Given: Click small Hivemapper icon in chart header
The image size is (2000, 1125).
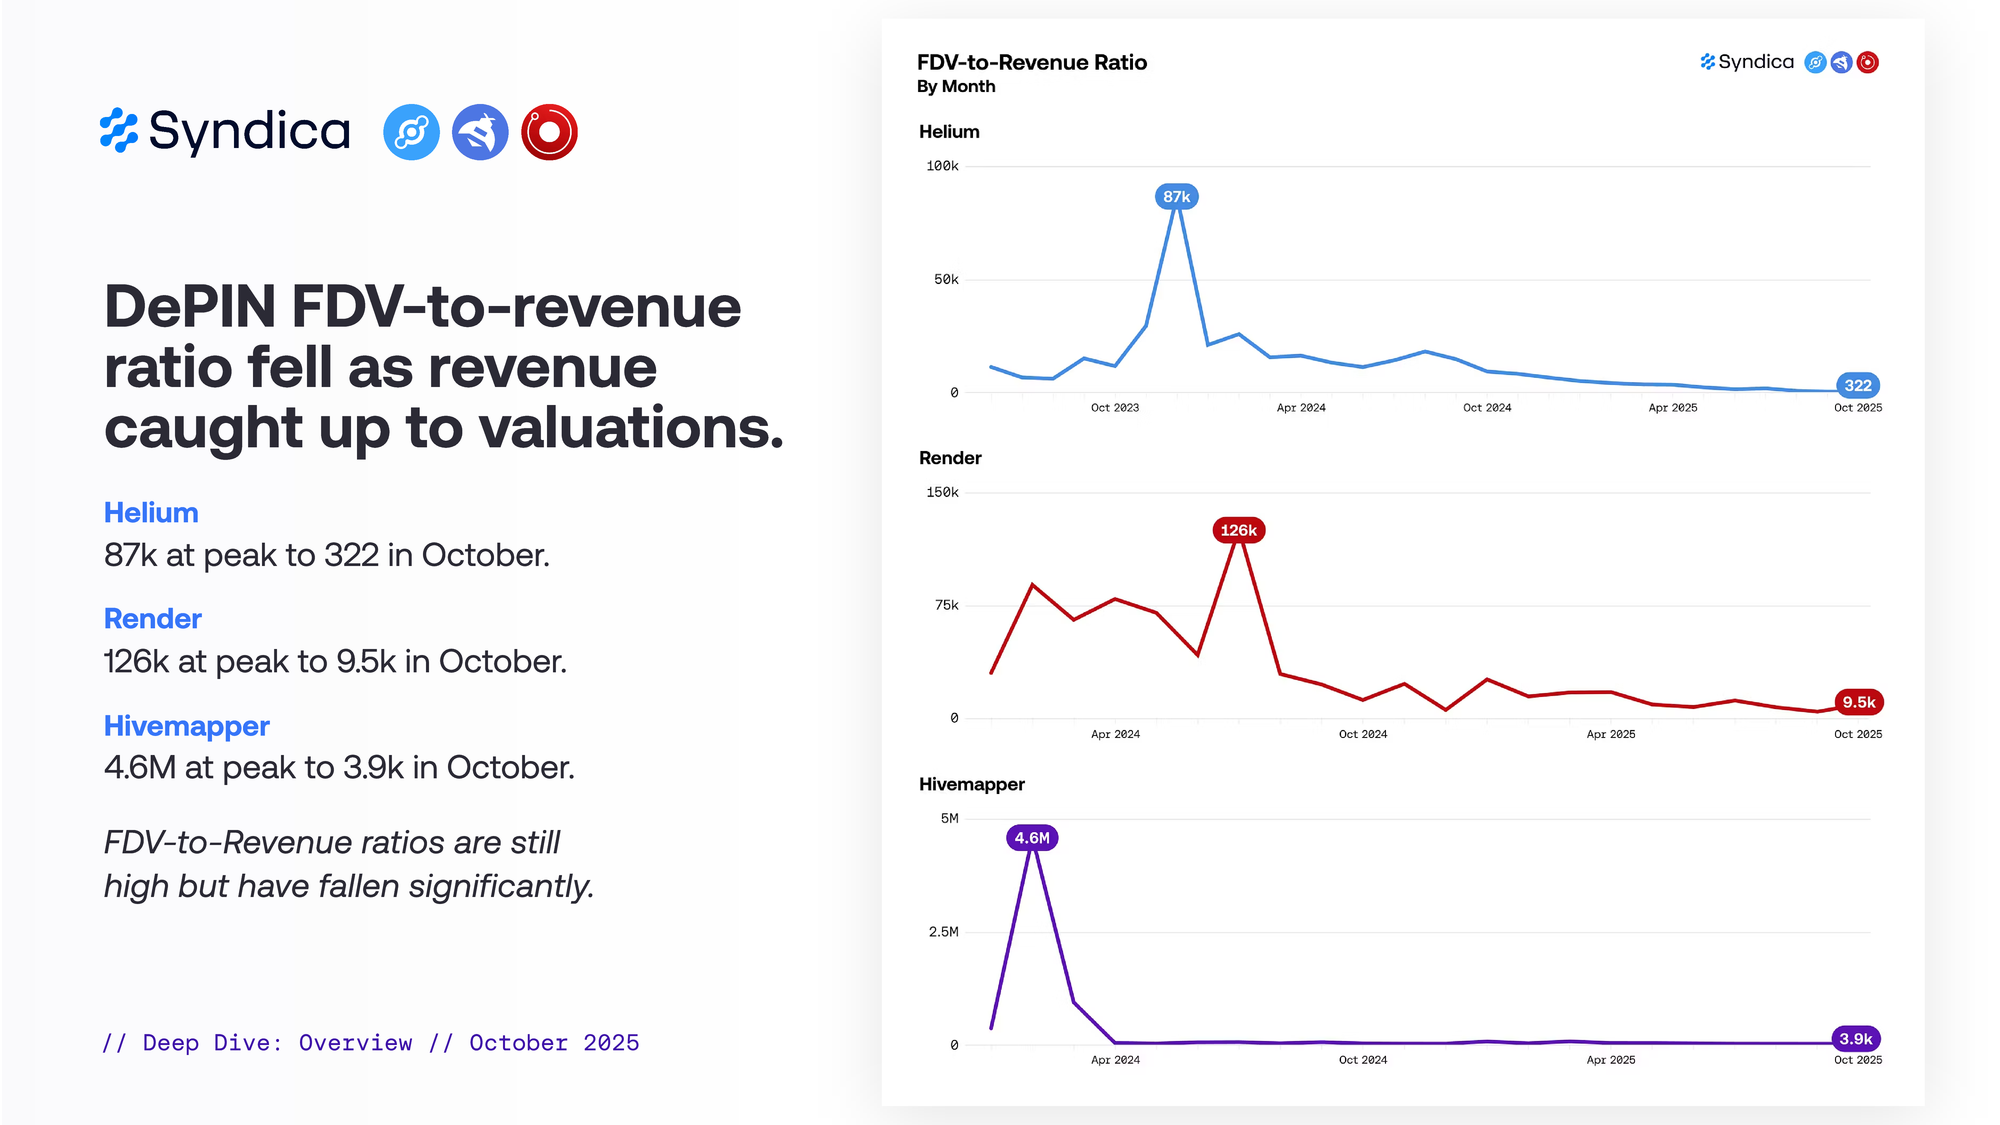Looking at the screenshot, I should [x=1841, y=62].
